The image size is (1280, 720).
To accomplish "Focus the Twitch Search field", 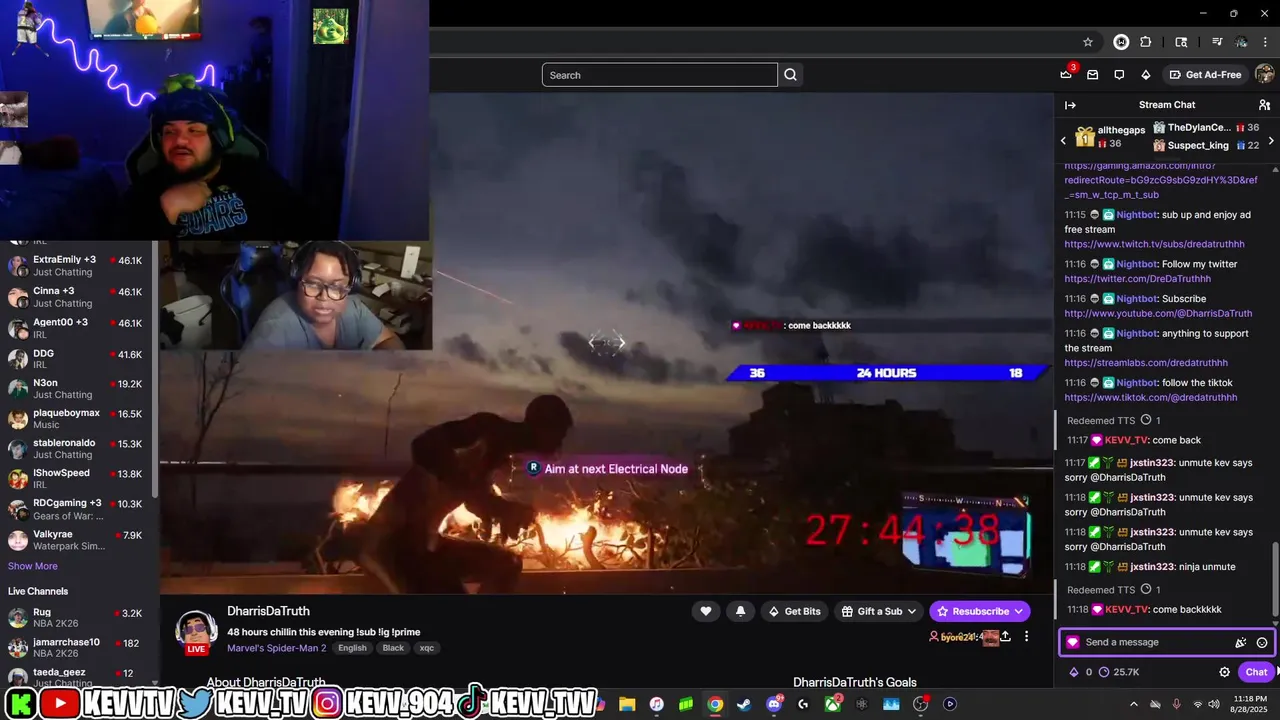I will [x=659, y=75].
